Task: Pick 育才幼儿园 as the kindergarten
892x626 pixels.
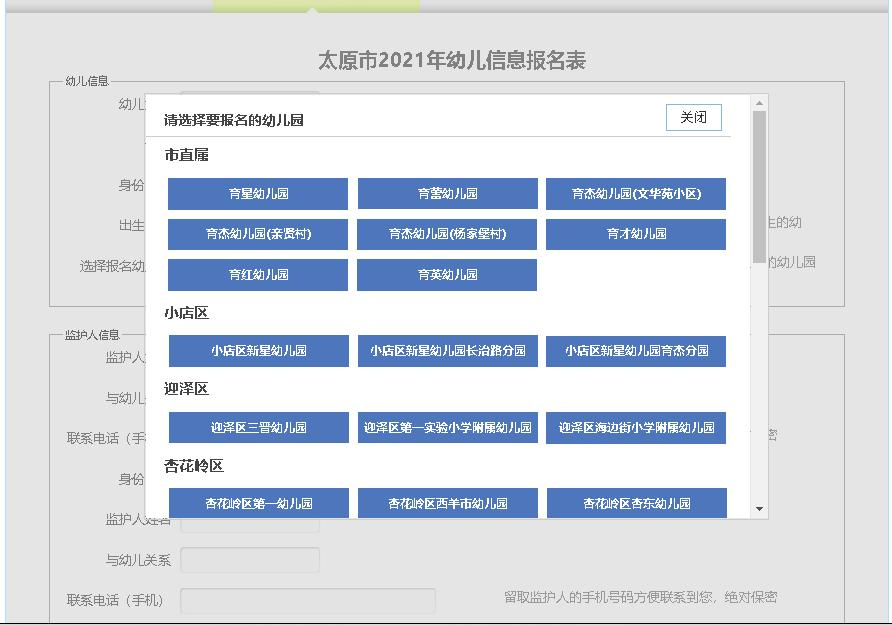Action: point(635,234)
